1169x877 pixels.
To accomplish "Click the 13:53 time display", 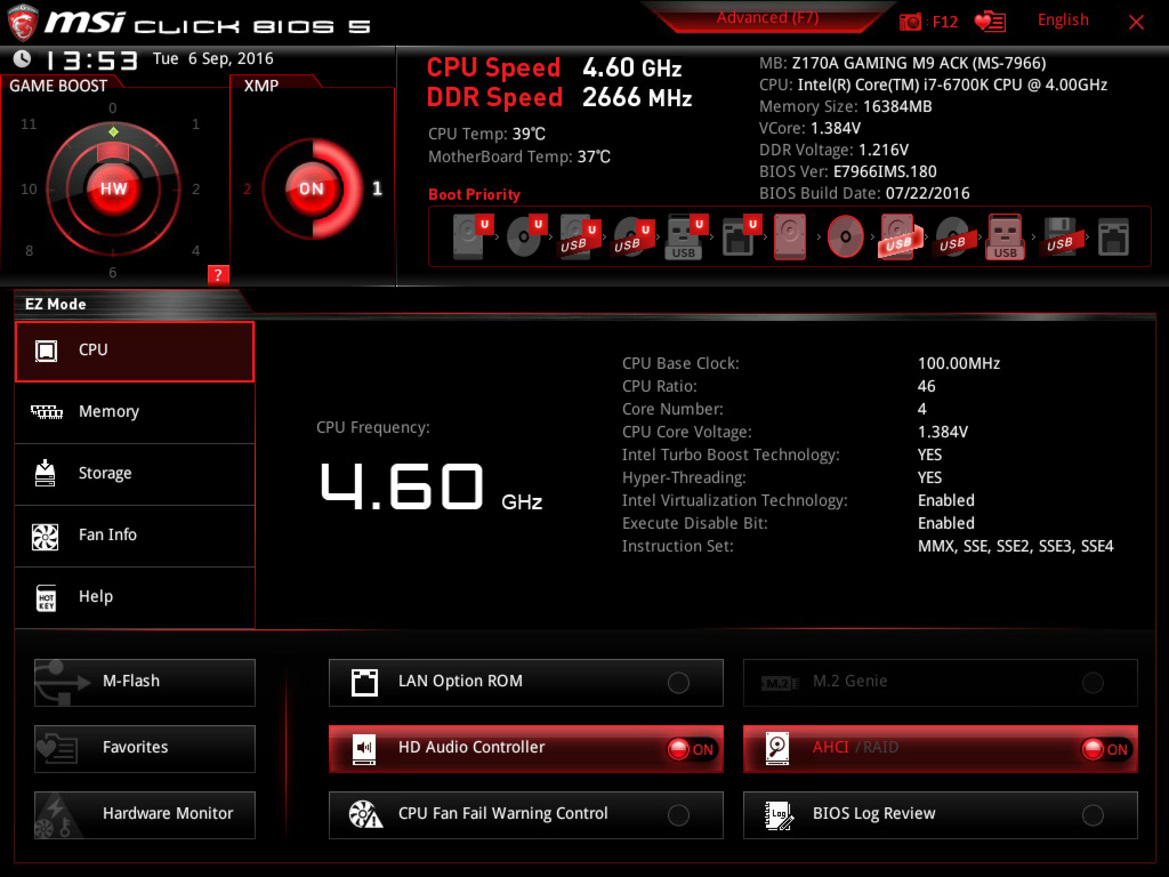I will pos(92,60).
